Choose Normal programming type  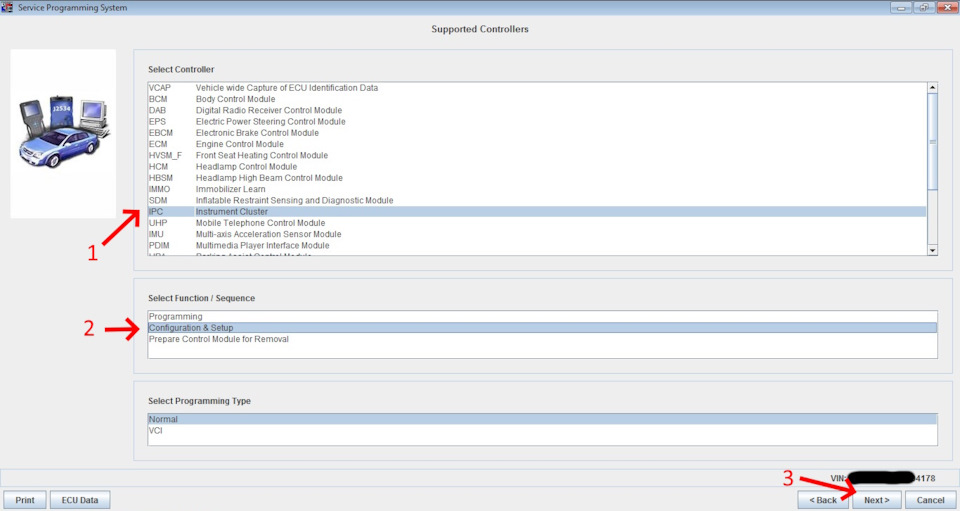[x=542, y=420]
